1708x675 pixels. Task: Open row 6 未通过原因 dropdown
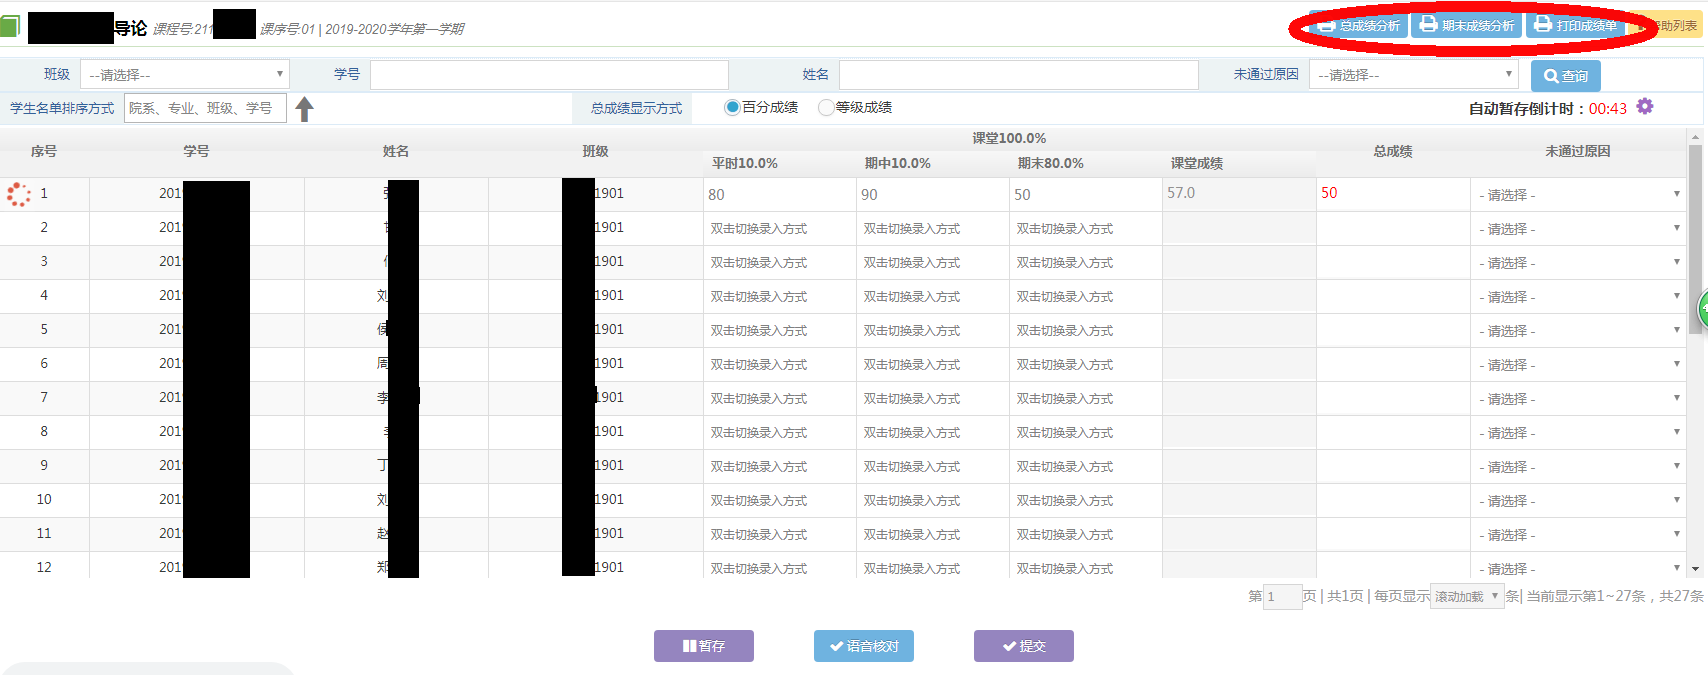(x=1578, y=365)
